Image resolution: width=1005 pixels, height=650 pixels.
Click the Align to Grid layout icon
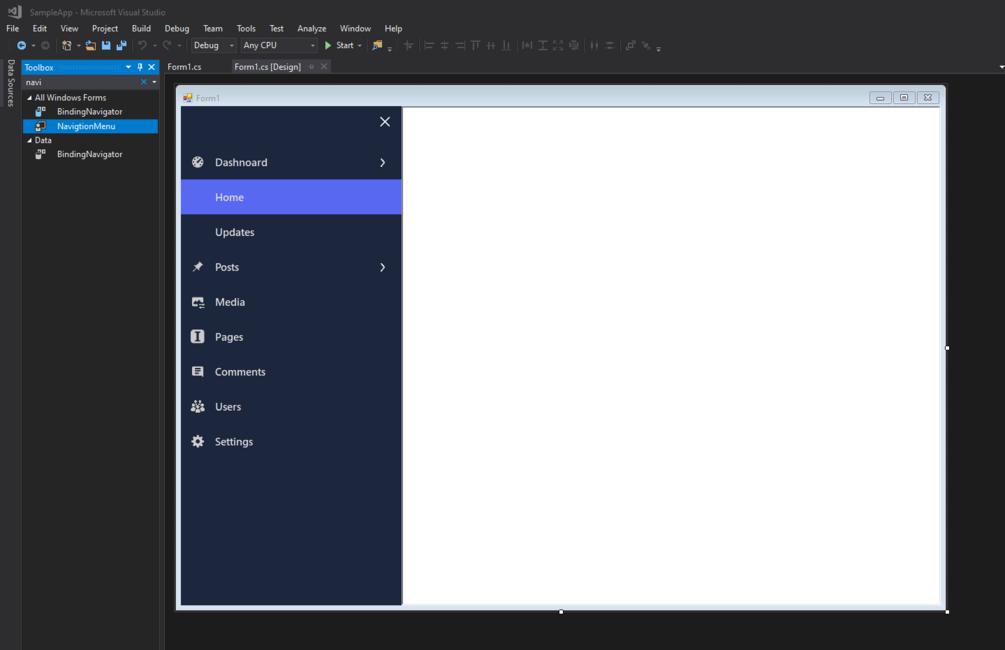[408, 46]
